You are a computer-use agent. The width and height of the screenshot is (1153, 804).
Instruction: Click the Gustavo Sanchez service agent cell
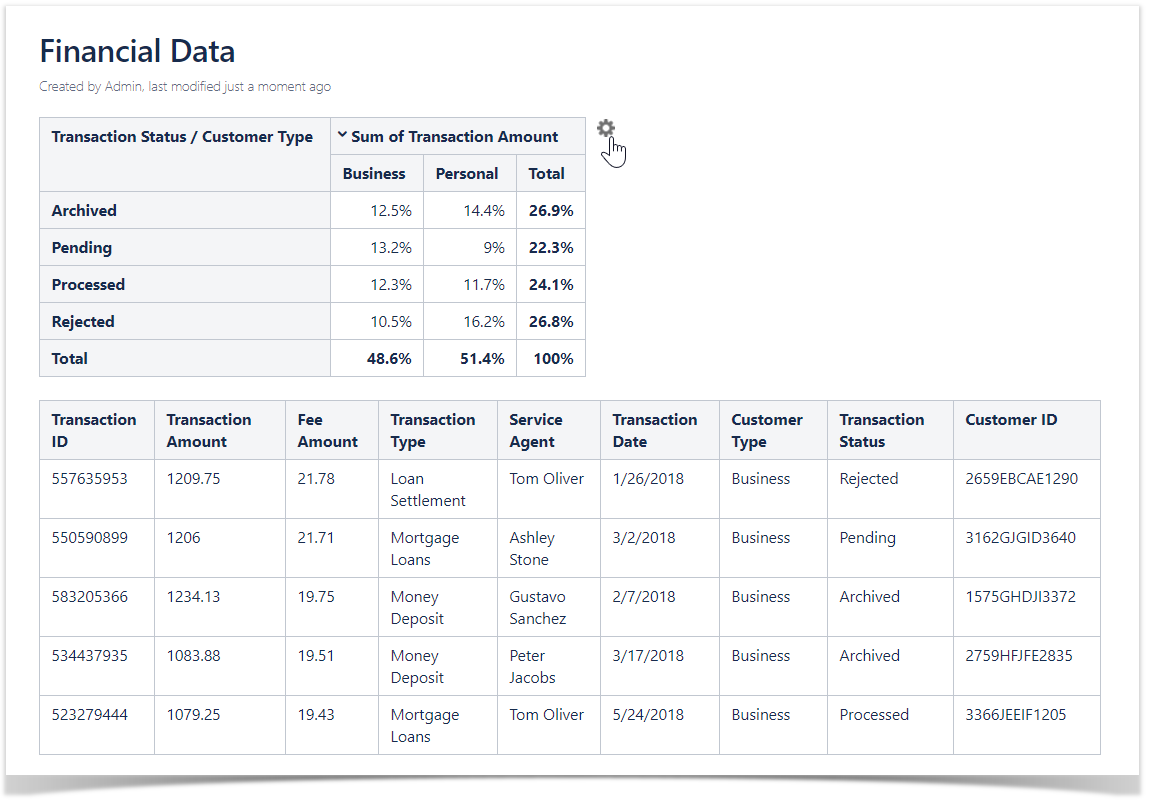538,608
